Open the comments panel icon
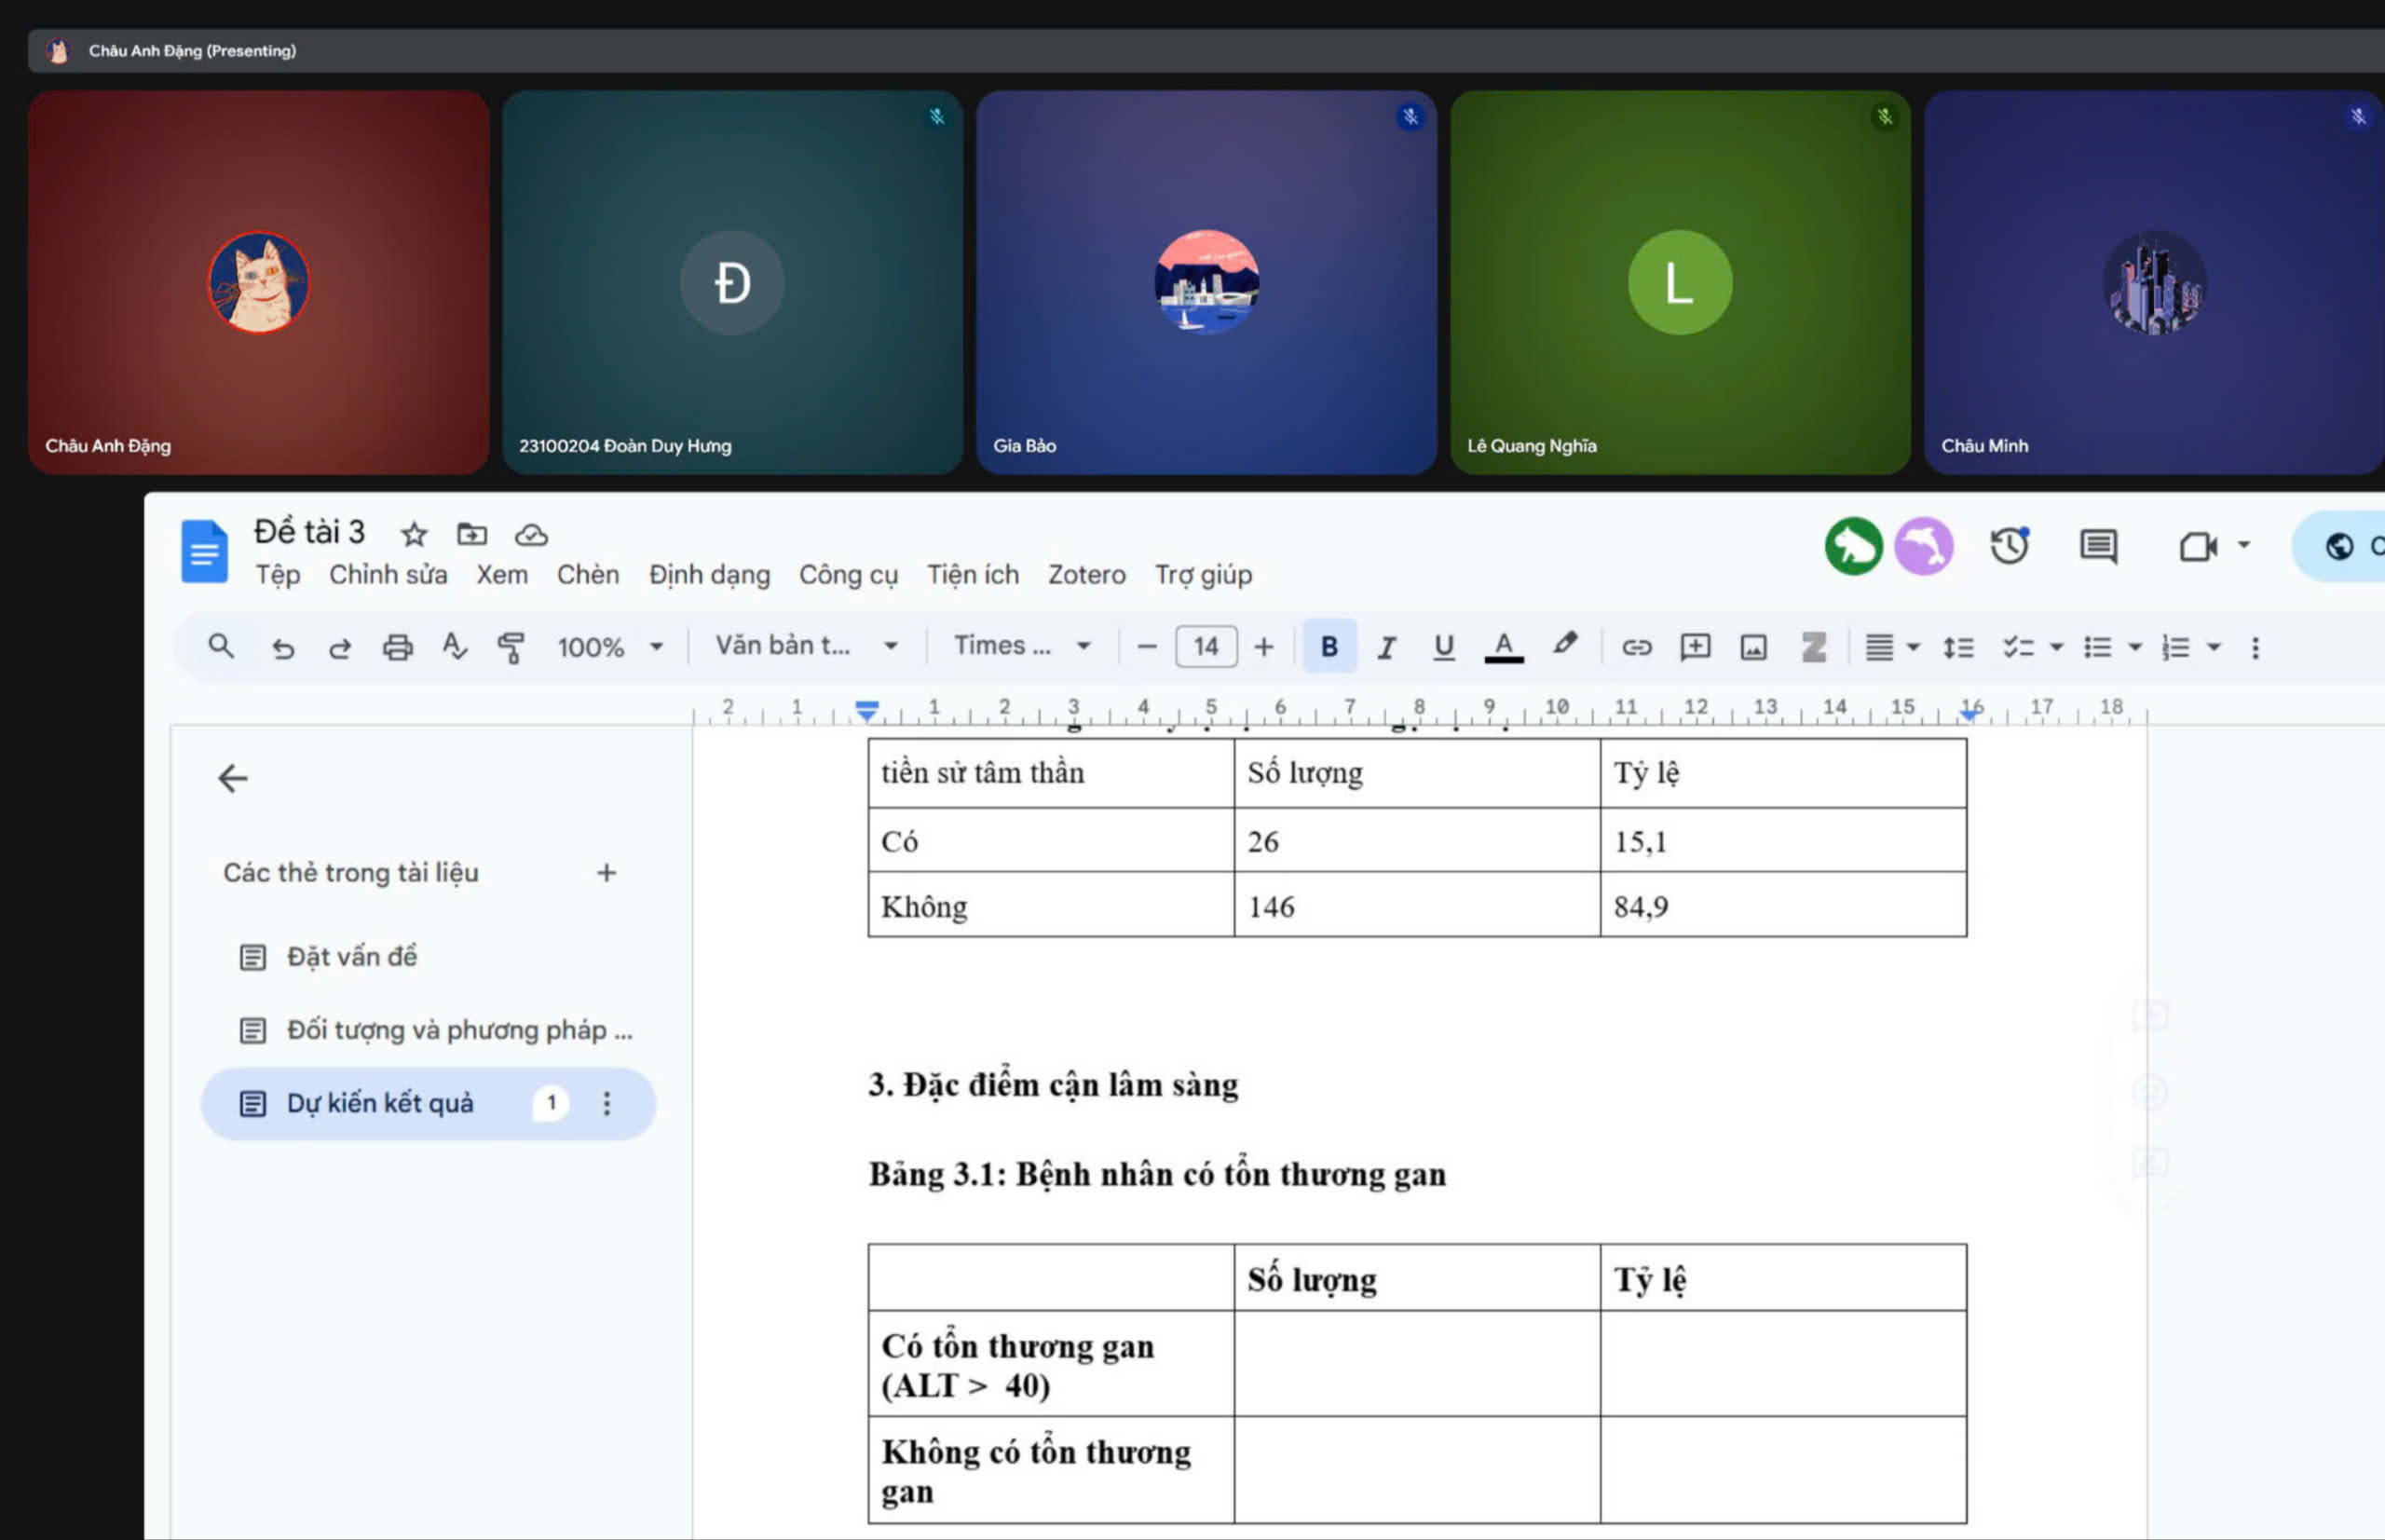Viewport: 2385px width, 1540px height. (x=2097, y=546)
